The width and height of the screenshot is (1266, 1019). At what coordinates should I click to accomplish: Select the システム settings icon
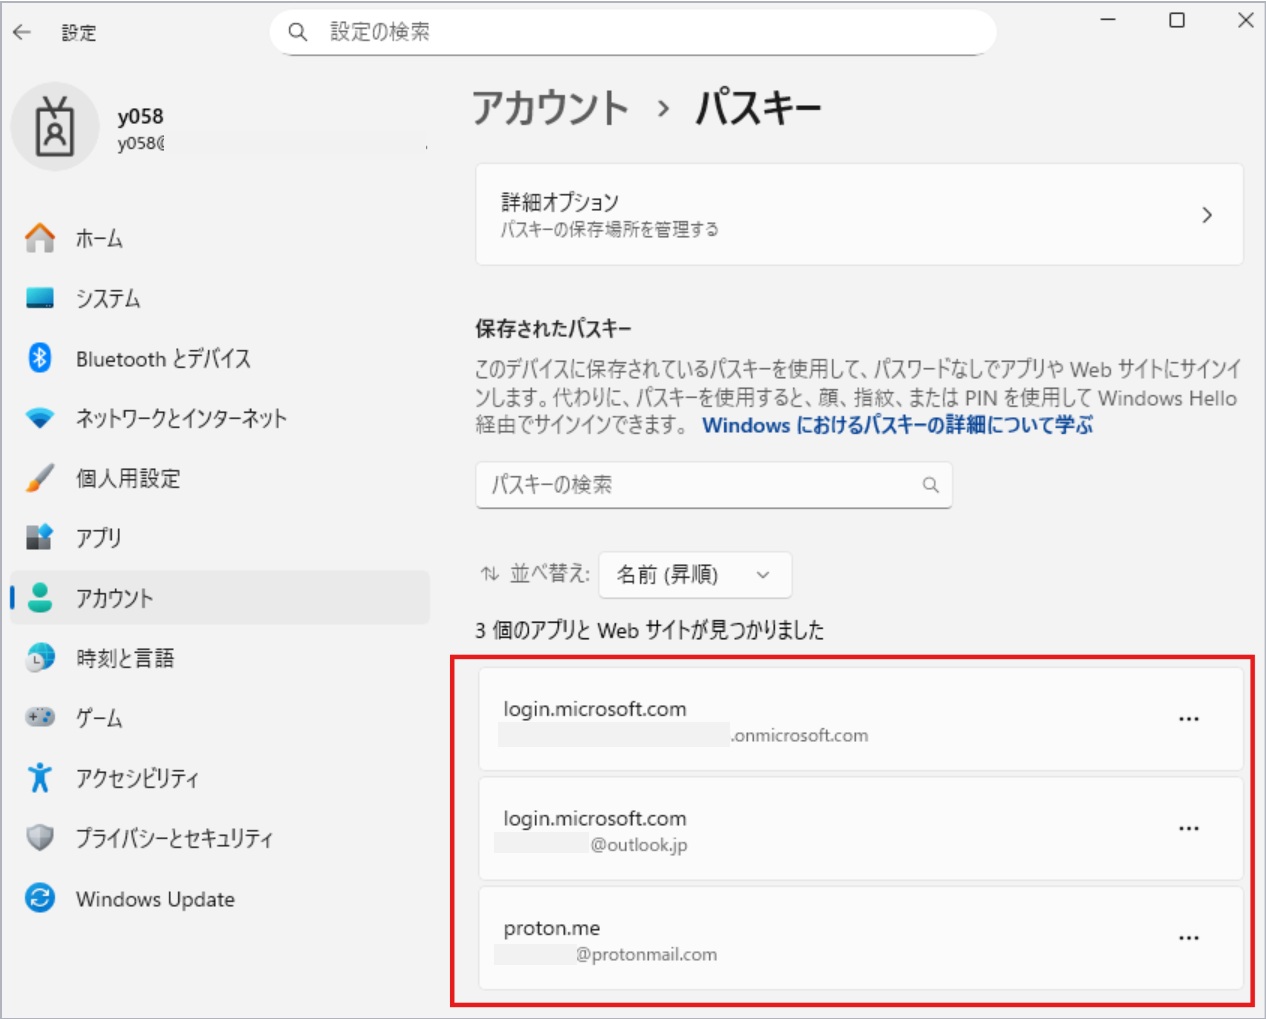[40, 298]
